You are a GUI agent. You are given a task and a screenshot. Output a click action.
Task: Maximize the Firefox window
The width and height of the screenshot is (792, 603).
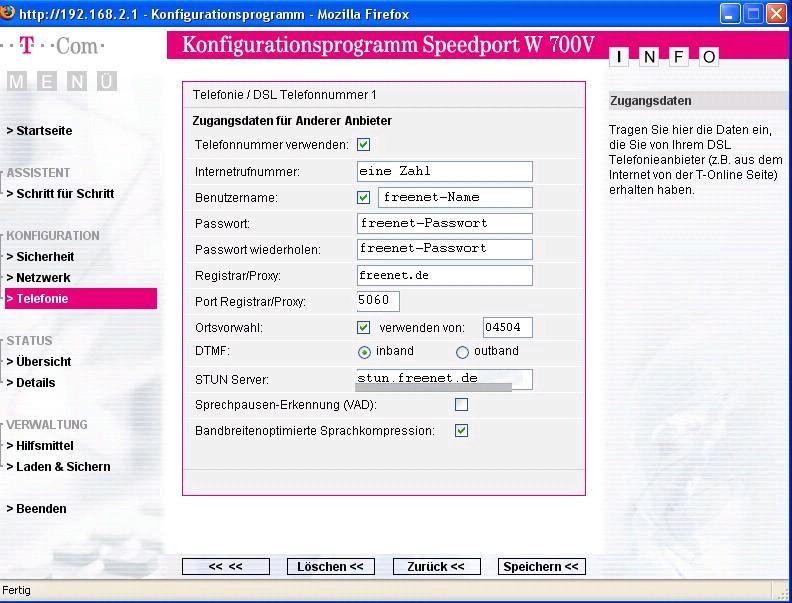pos(753,14)
